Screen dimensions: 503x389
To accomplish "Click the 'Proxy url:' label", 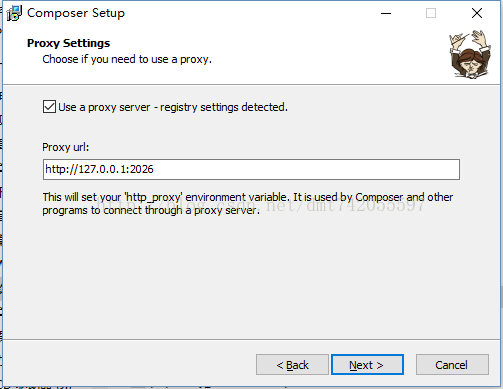I will [66, 147].
